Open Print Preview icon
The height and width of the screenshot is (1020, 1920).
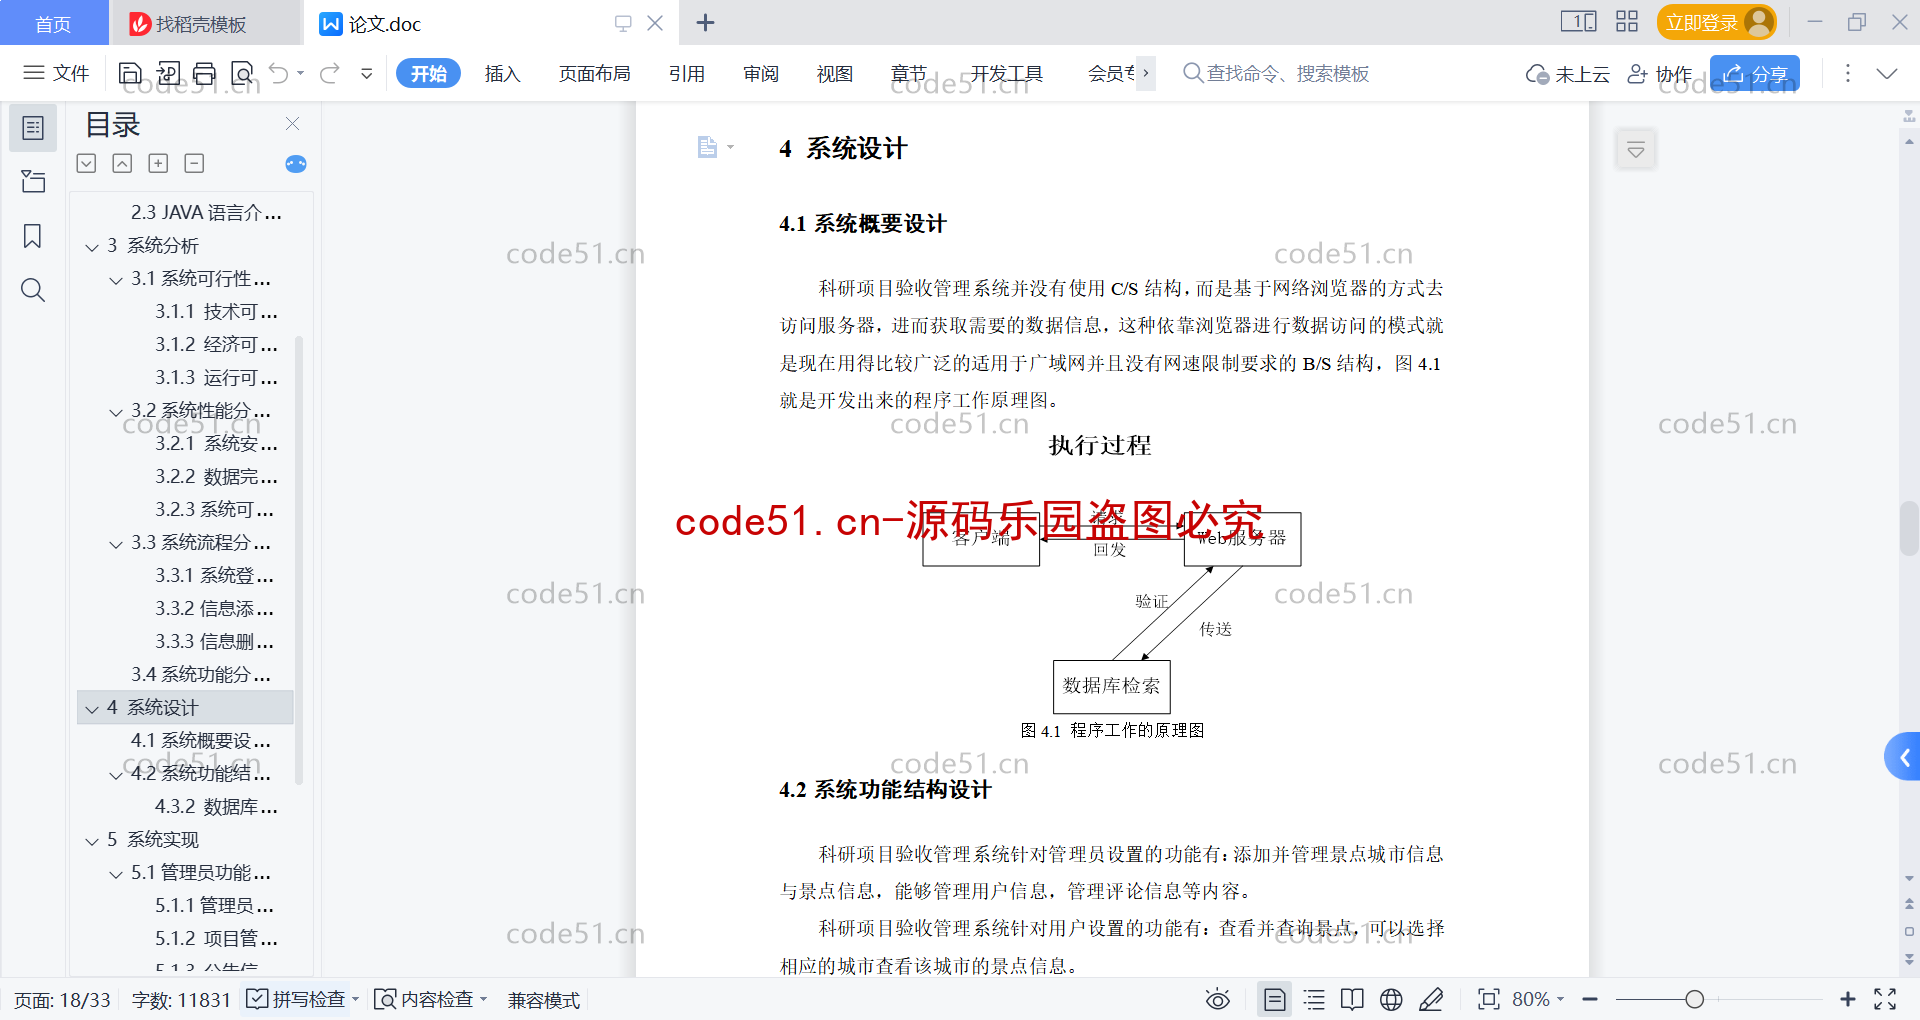point(242,73)
